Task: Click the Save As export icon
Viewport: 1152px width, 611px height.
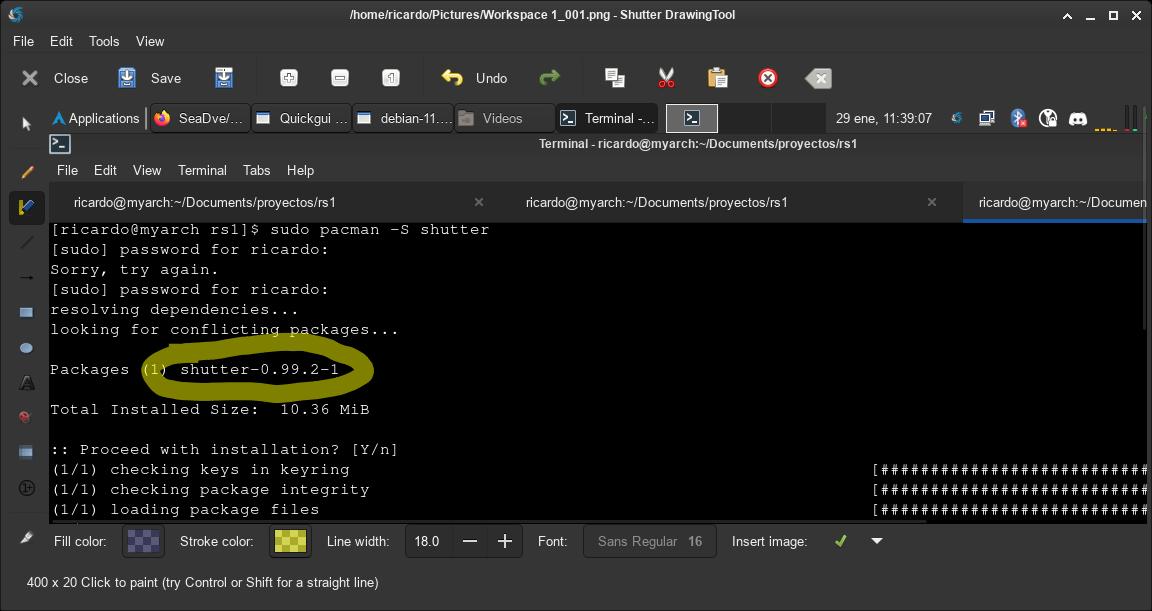Action: 224,78
